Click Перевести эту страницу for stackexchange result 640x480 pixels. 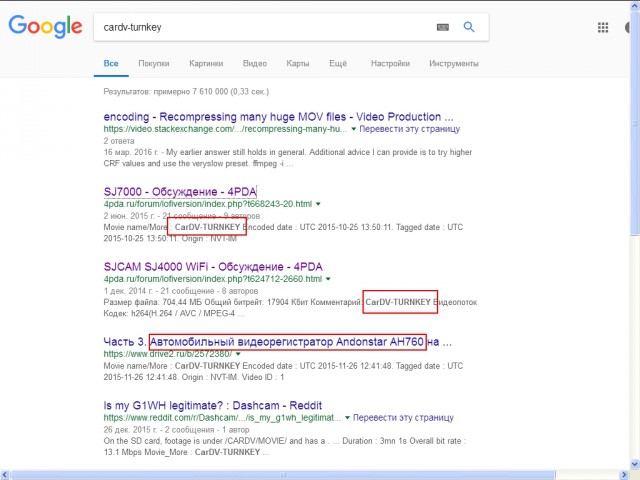click(x=409, y=129)
